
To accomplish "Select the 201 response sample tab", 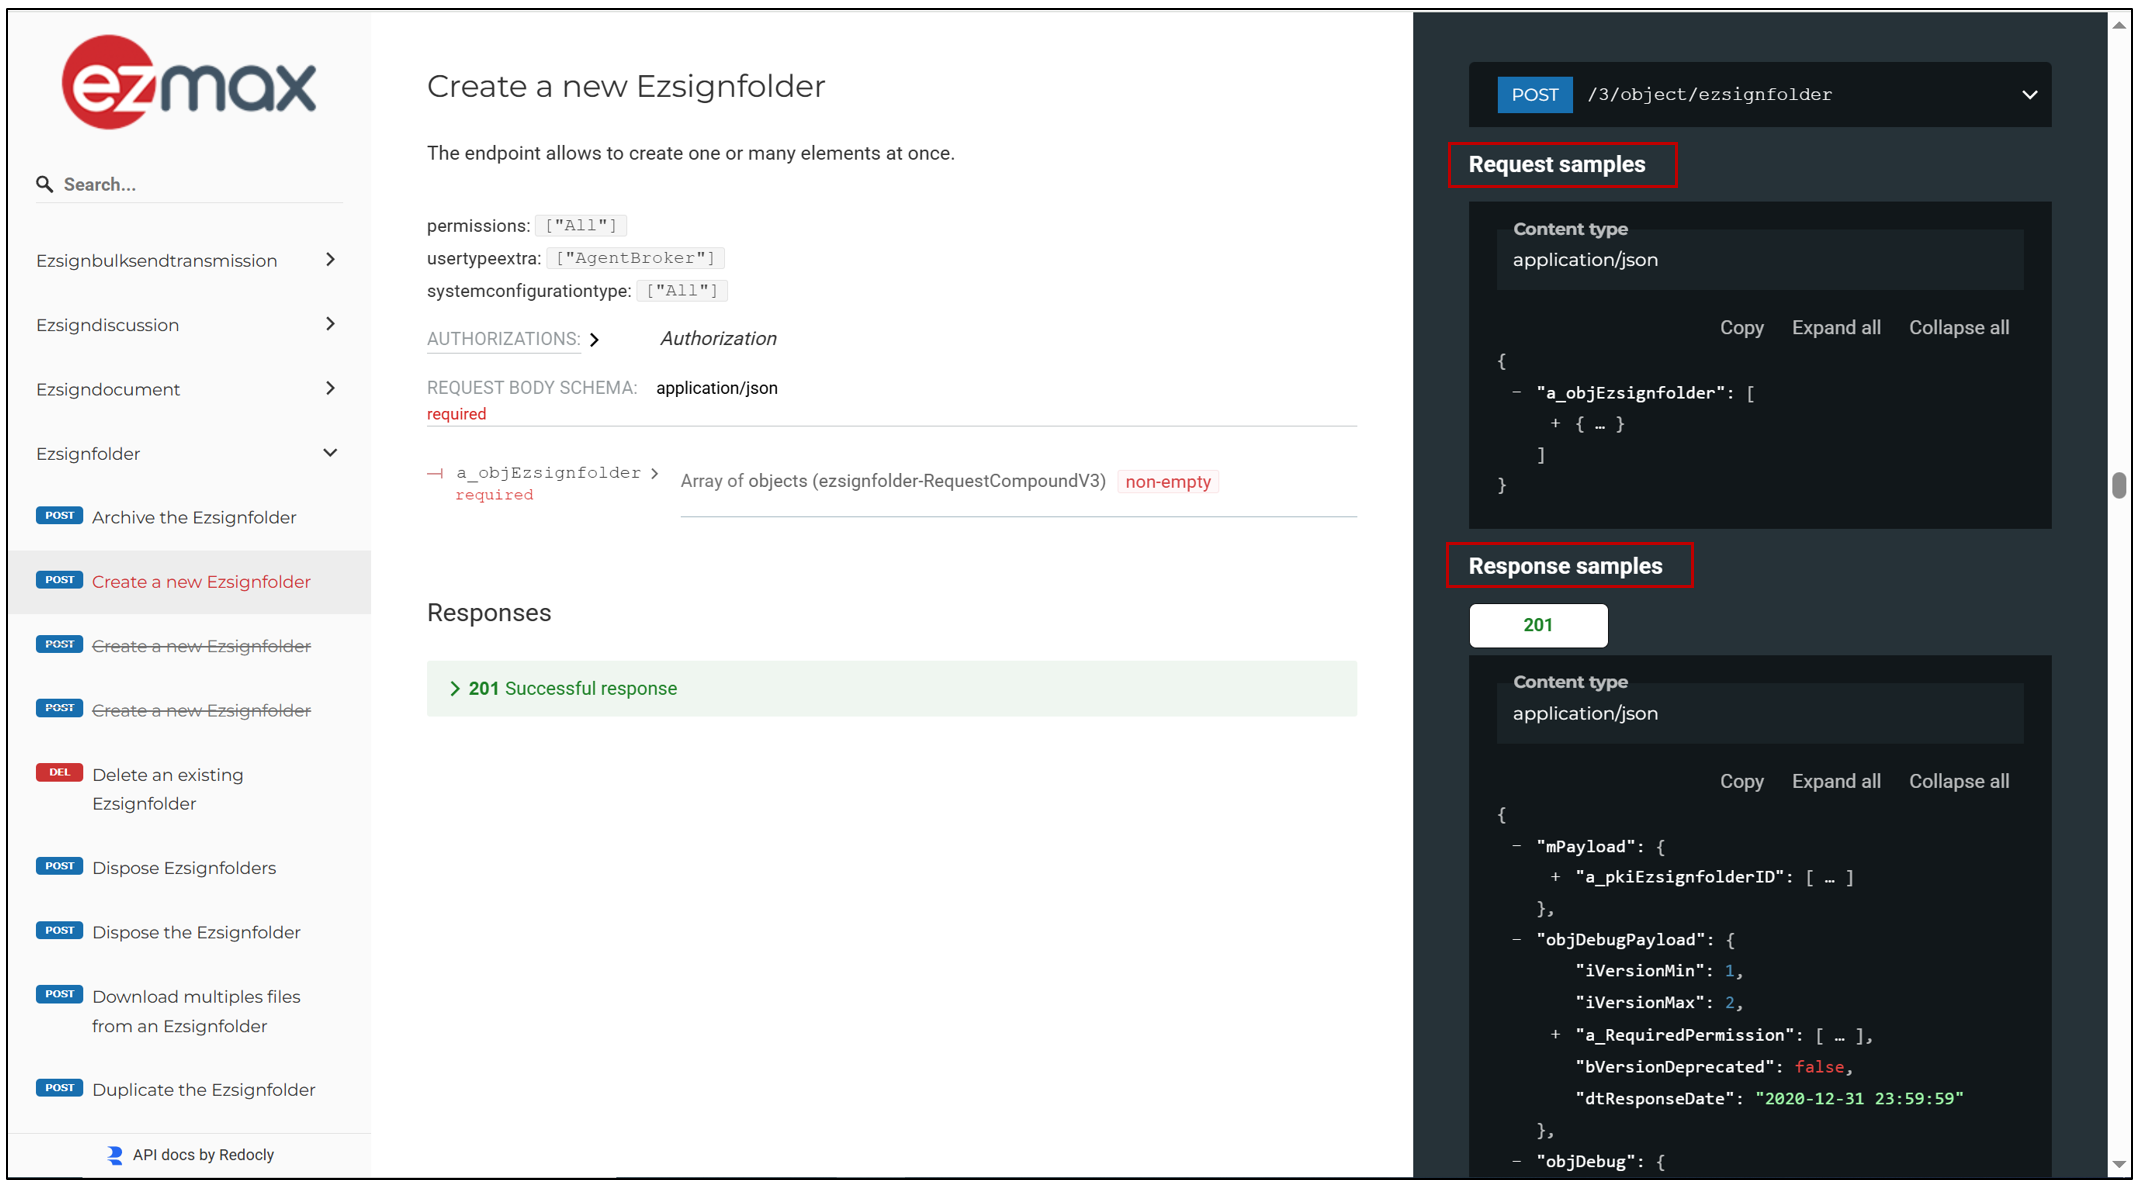I will coord(1538,625).
